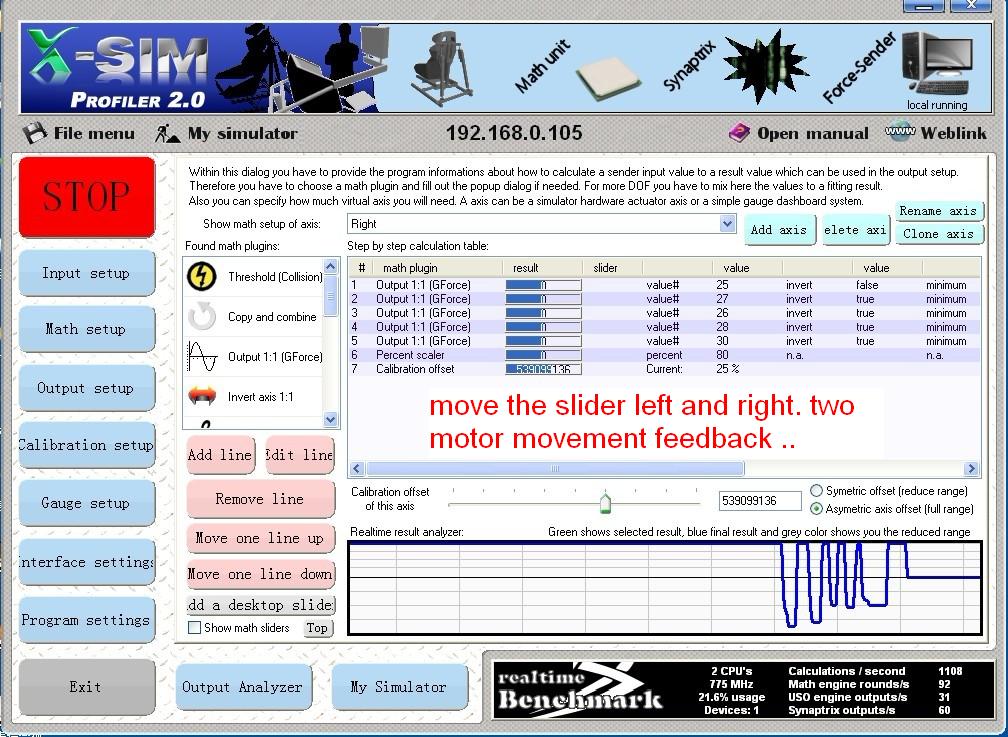Click the Remove line button
This screenshot has width=1008, height=737.
click(x=260, y=499)
